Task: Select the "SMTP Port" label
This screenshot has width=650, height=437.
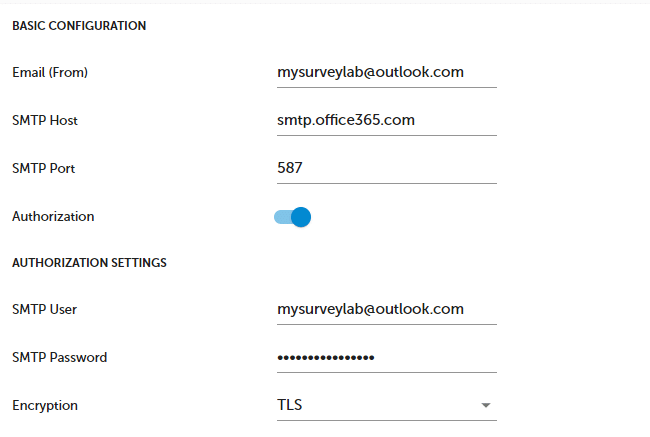Action: tap(44, 168)
